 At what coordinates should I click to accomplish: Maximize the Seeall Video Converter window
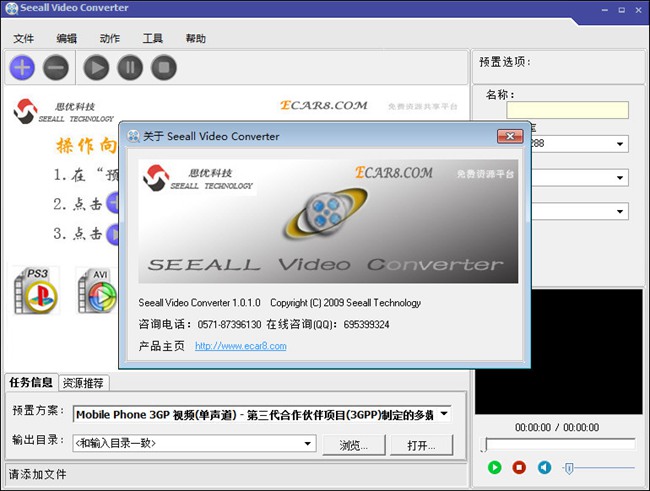(x=622, y=10)
